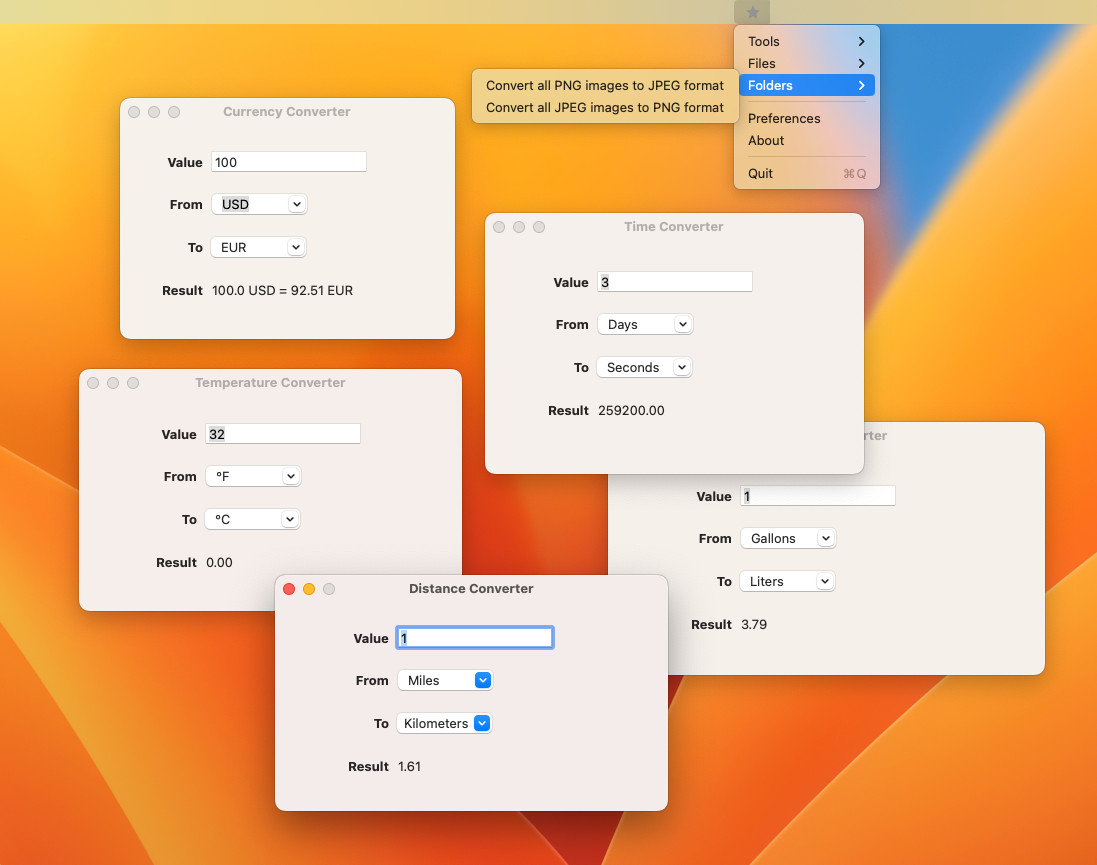The height and width of the screenshot is (865, 1097).
Task: Click the Distance Converter window title
Action: 471,589
